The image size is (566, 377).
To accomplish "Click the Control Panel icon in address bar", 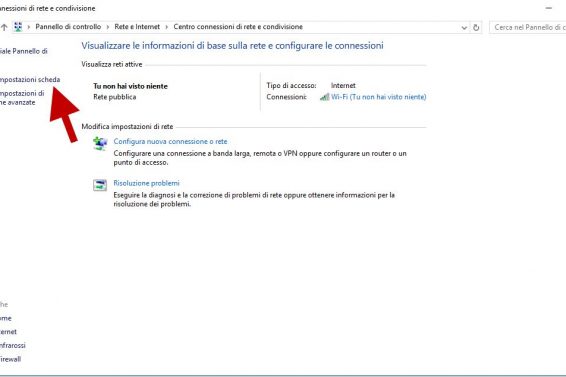I will point(18,27).
